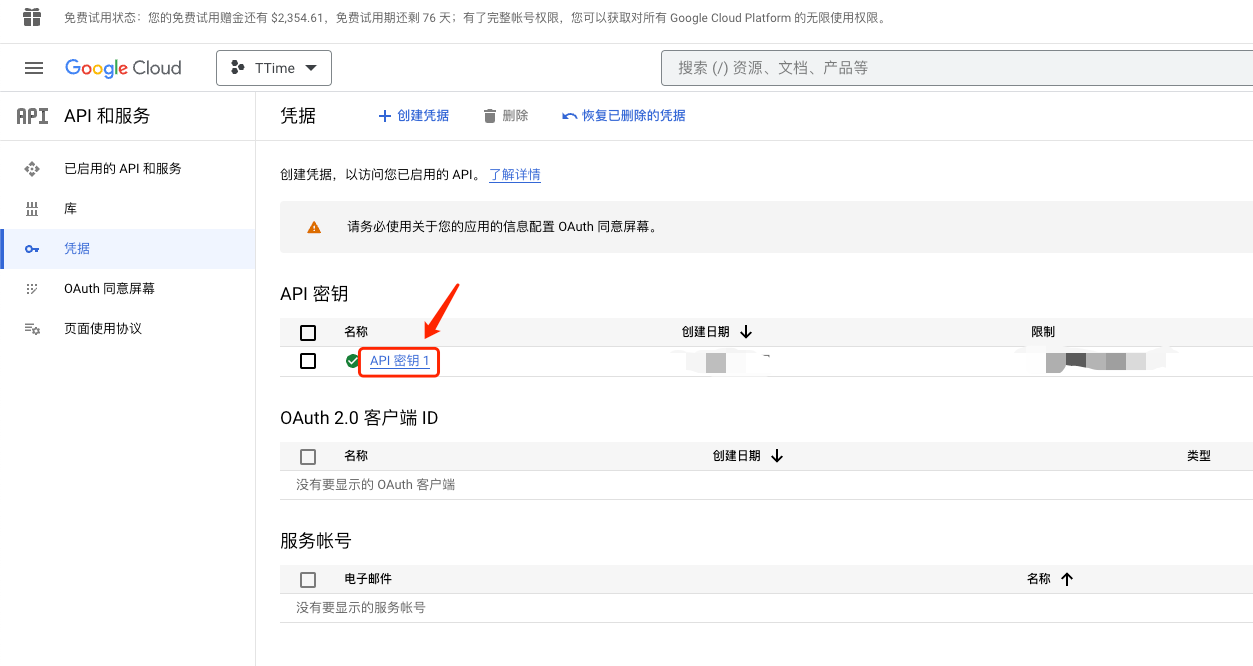Viewport: 1253px width, 666px height.
Task: Click the 删除 button
Action: coord(505,116)
